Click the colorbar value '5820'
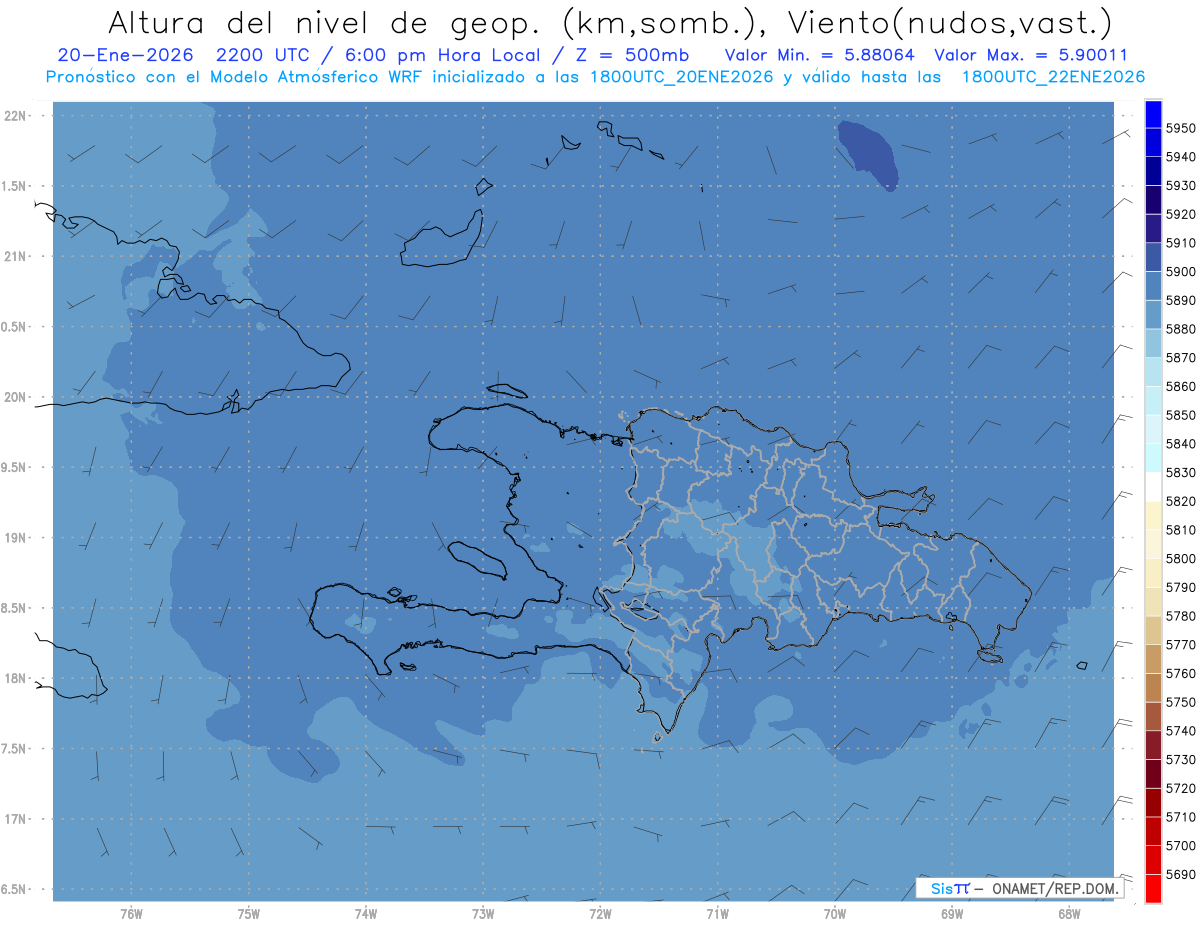Viewport: 1200px width, 927px height. coord(1180,501)
